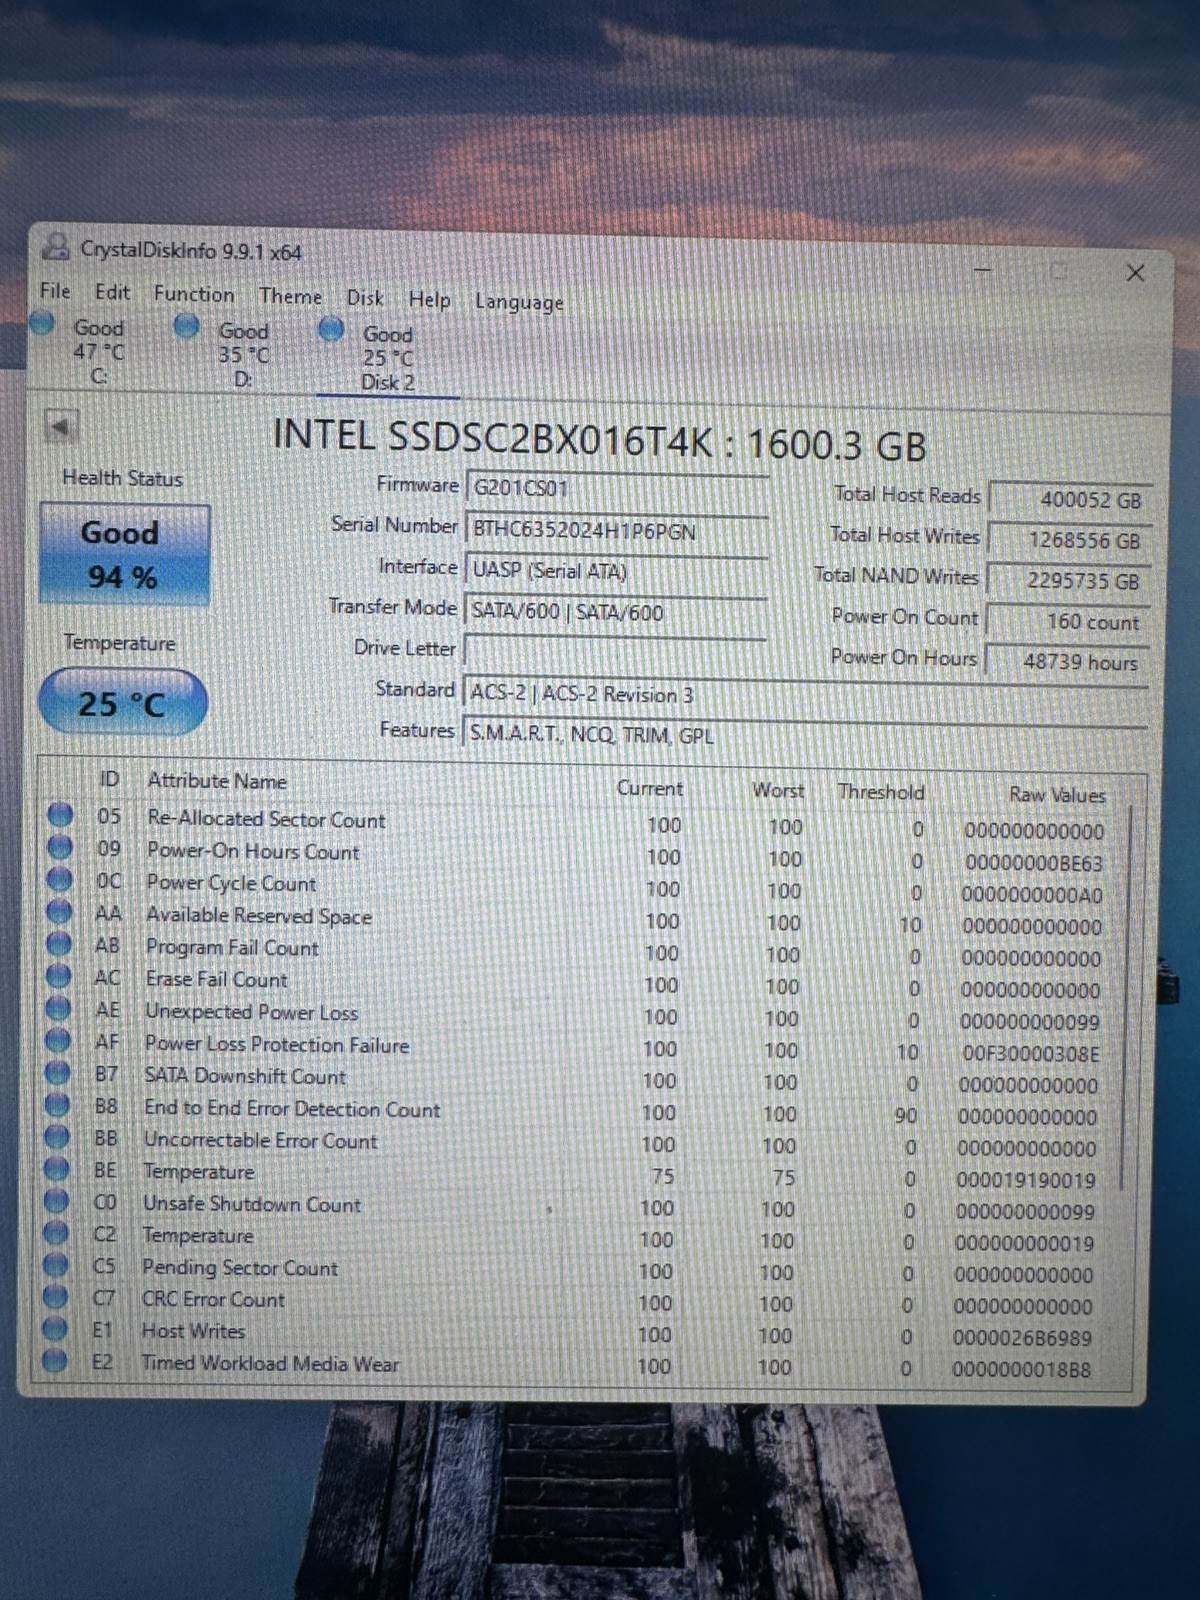The height and width of the screenshot is (1600, 1200).
Task: Click the Raw Values column header
Action: (x=1057, y=795)
